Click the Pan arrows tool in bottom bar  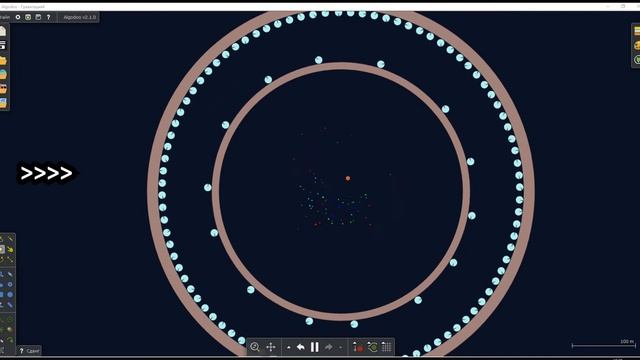(271, 347)
